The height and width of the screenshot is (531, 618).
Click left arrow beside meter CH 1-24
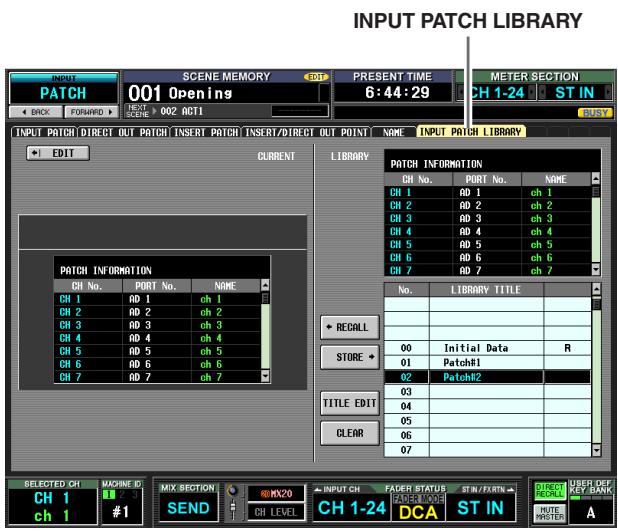(461, 93)
